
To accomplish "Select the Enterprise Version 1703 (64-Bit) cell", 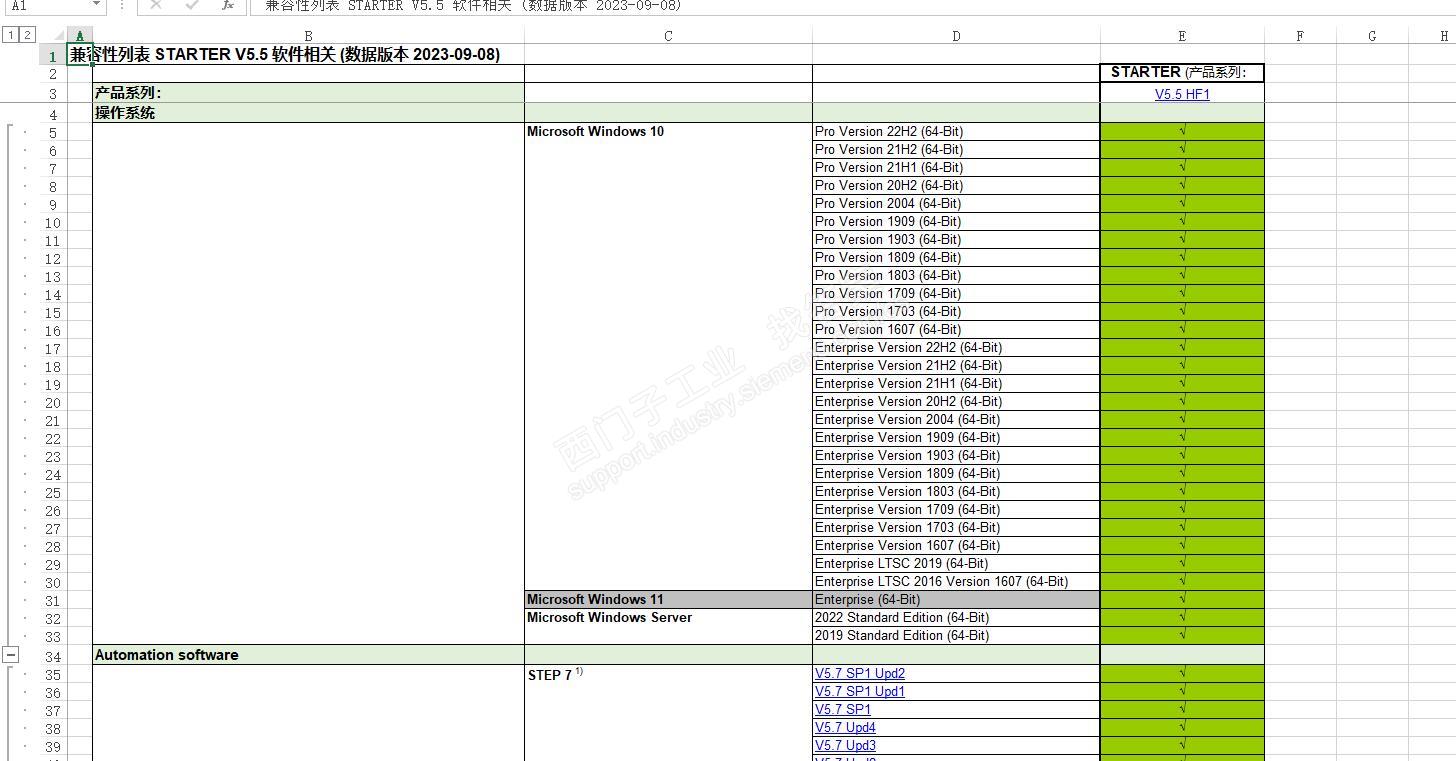I will 956,527.
